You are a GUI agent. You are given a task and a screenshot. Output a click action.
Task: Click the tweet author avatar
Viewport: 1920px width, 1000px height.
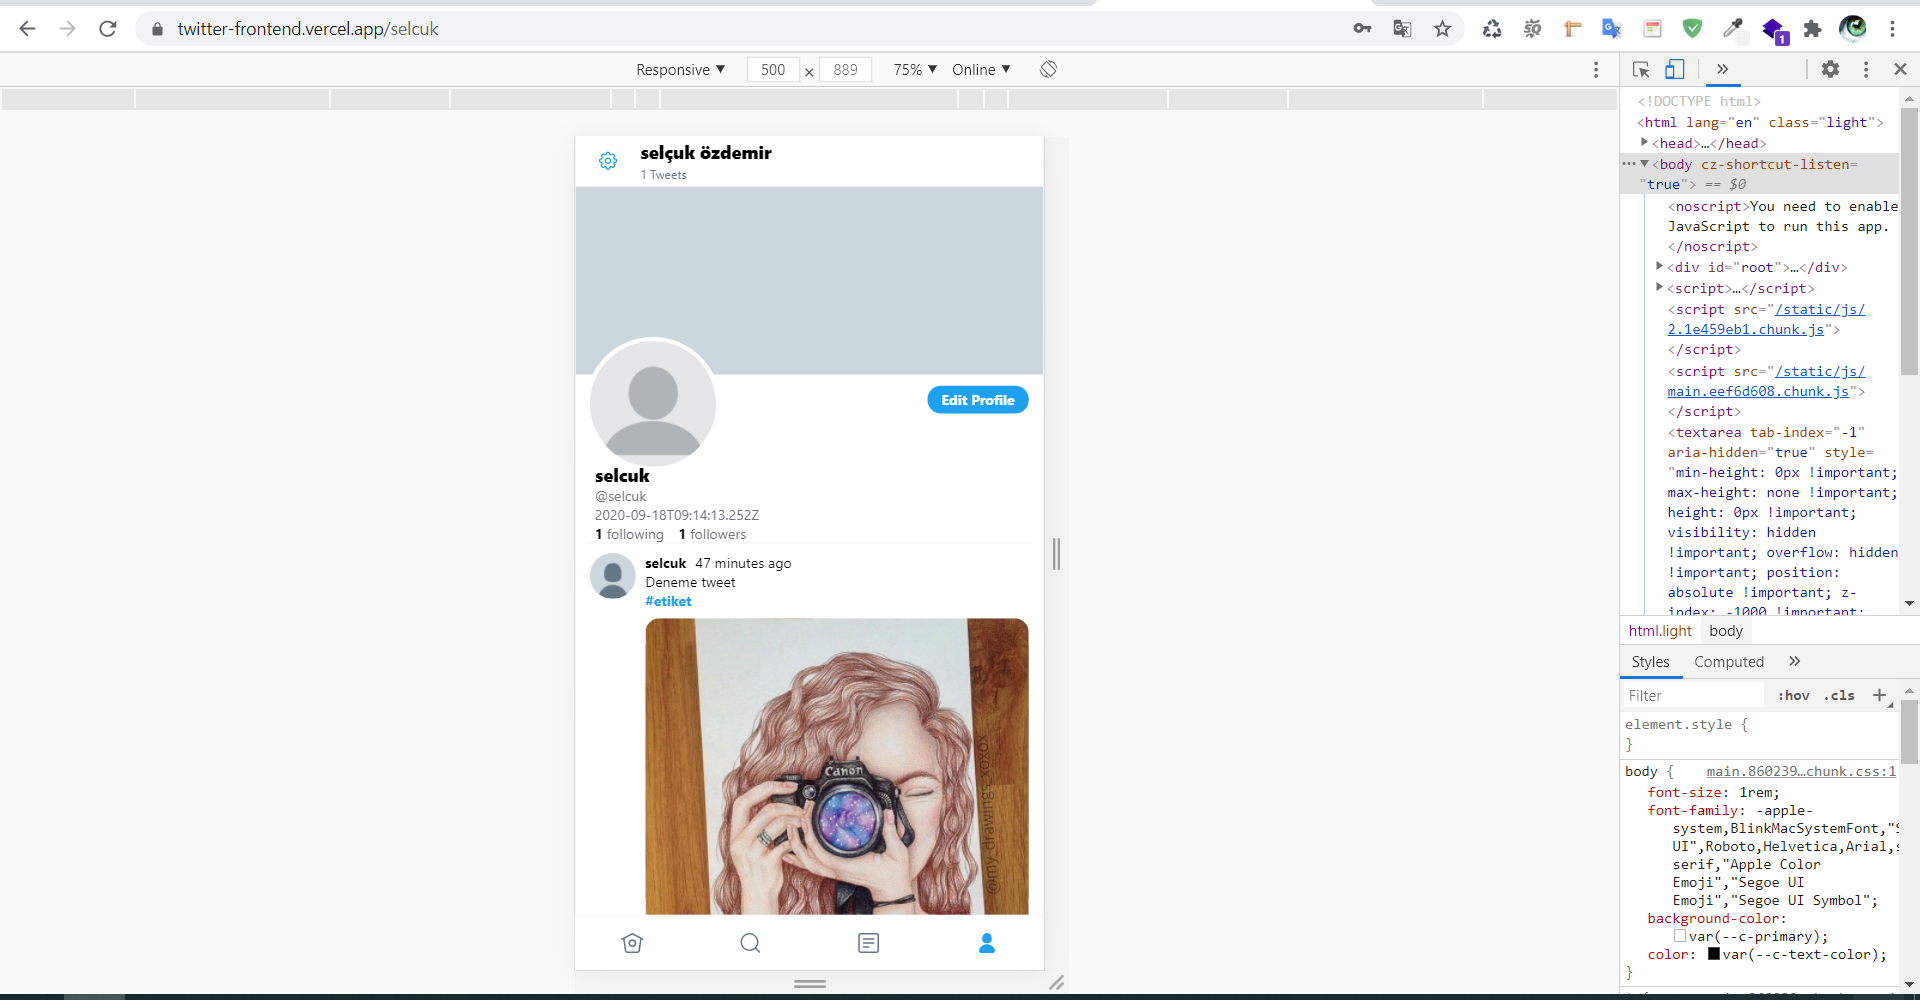pyautogui.click(x=613, y=576)
